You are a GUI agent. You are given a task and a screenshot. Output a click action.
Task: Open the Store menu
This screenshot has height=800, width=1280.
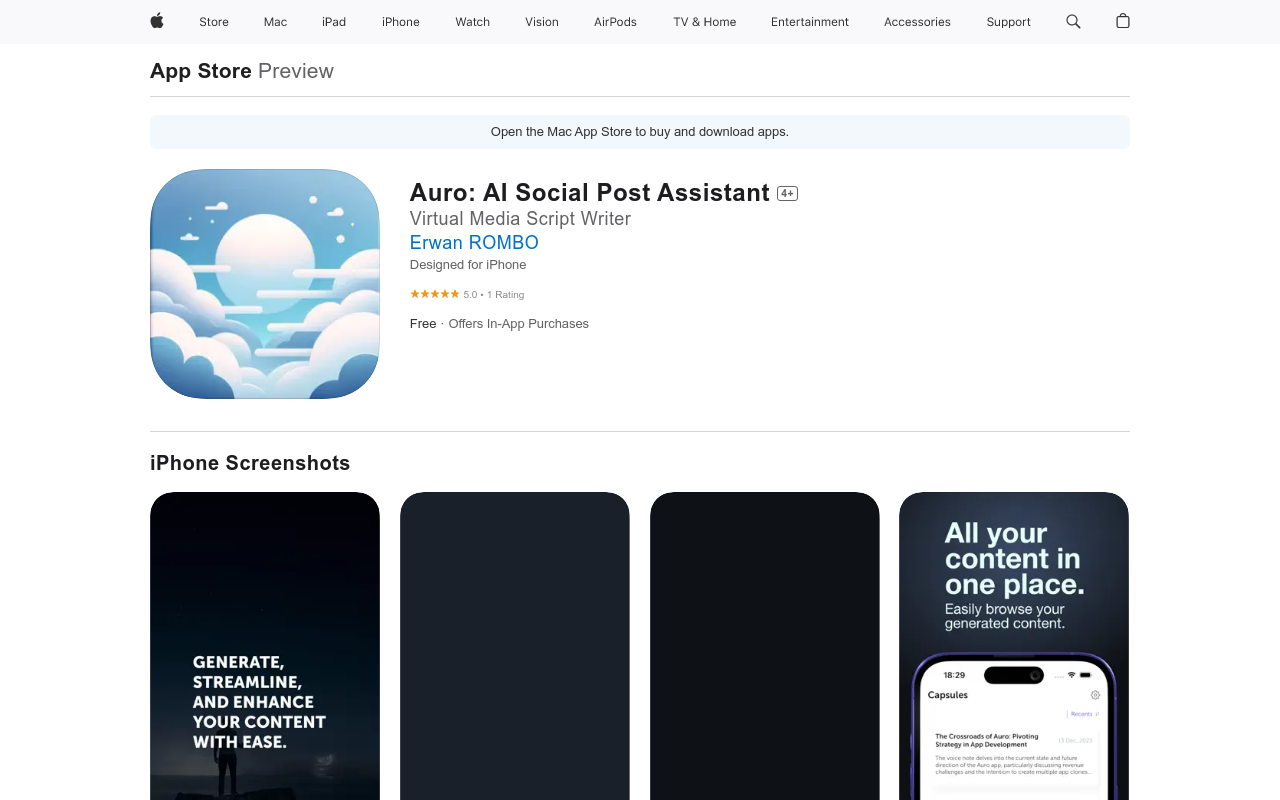tap(214, 22)
